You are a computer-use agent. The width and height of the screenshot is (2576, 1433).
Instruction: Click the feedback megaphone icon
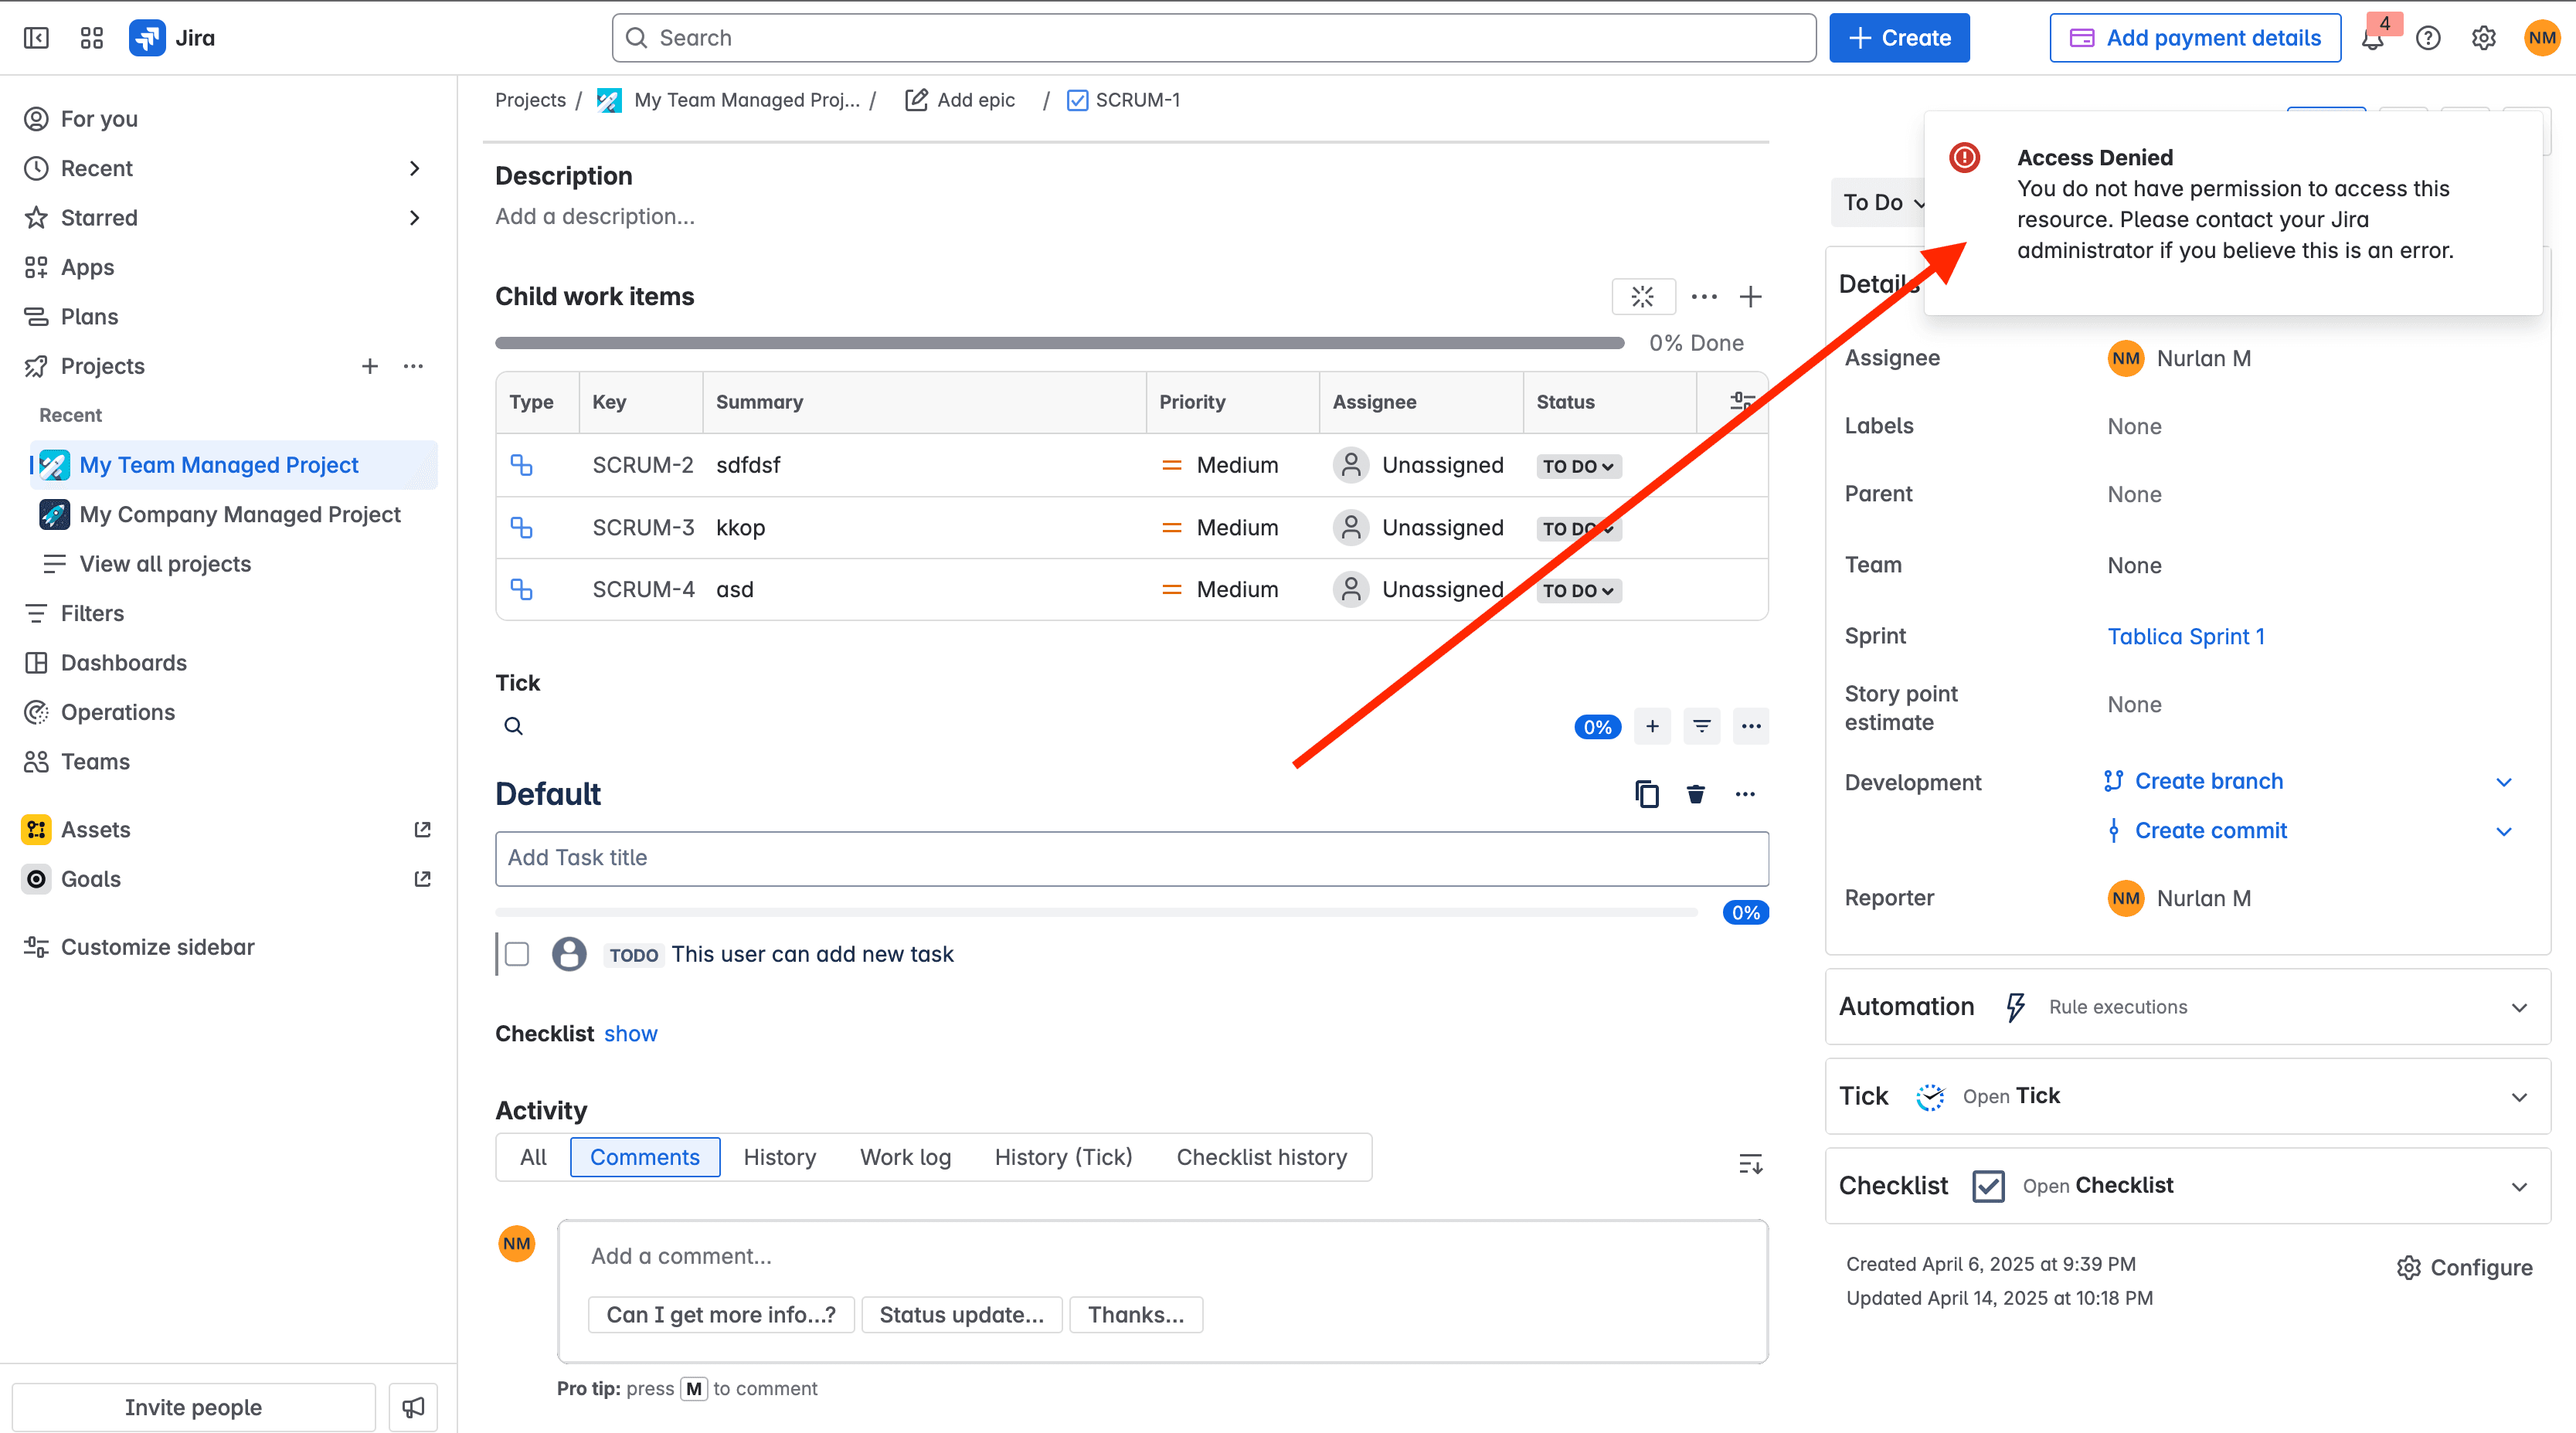click(413, 1407)
